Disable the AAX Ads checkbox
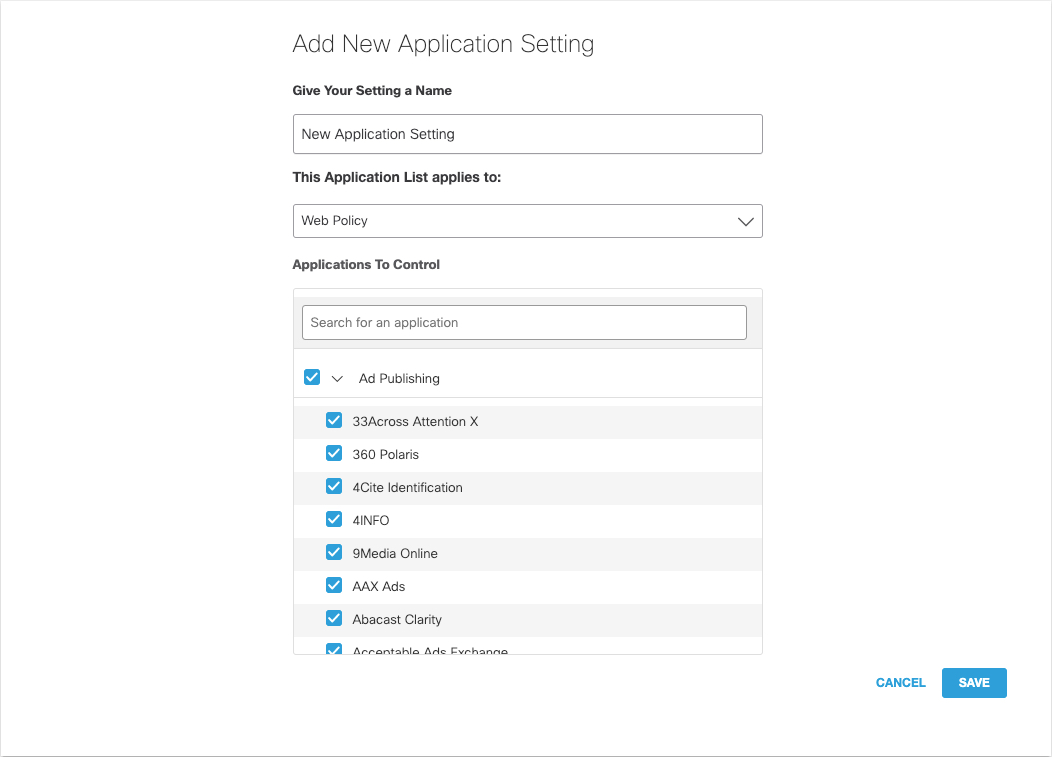The height and width of the screenshot is (757, 1052). coord(334,585)
